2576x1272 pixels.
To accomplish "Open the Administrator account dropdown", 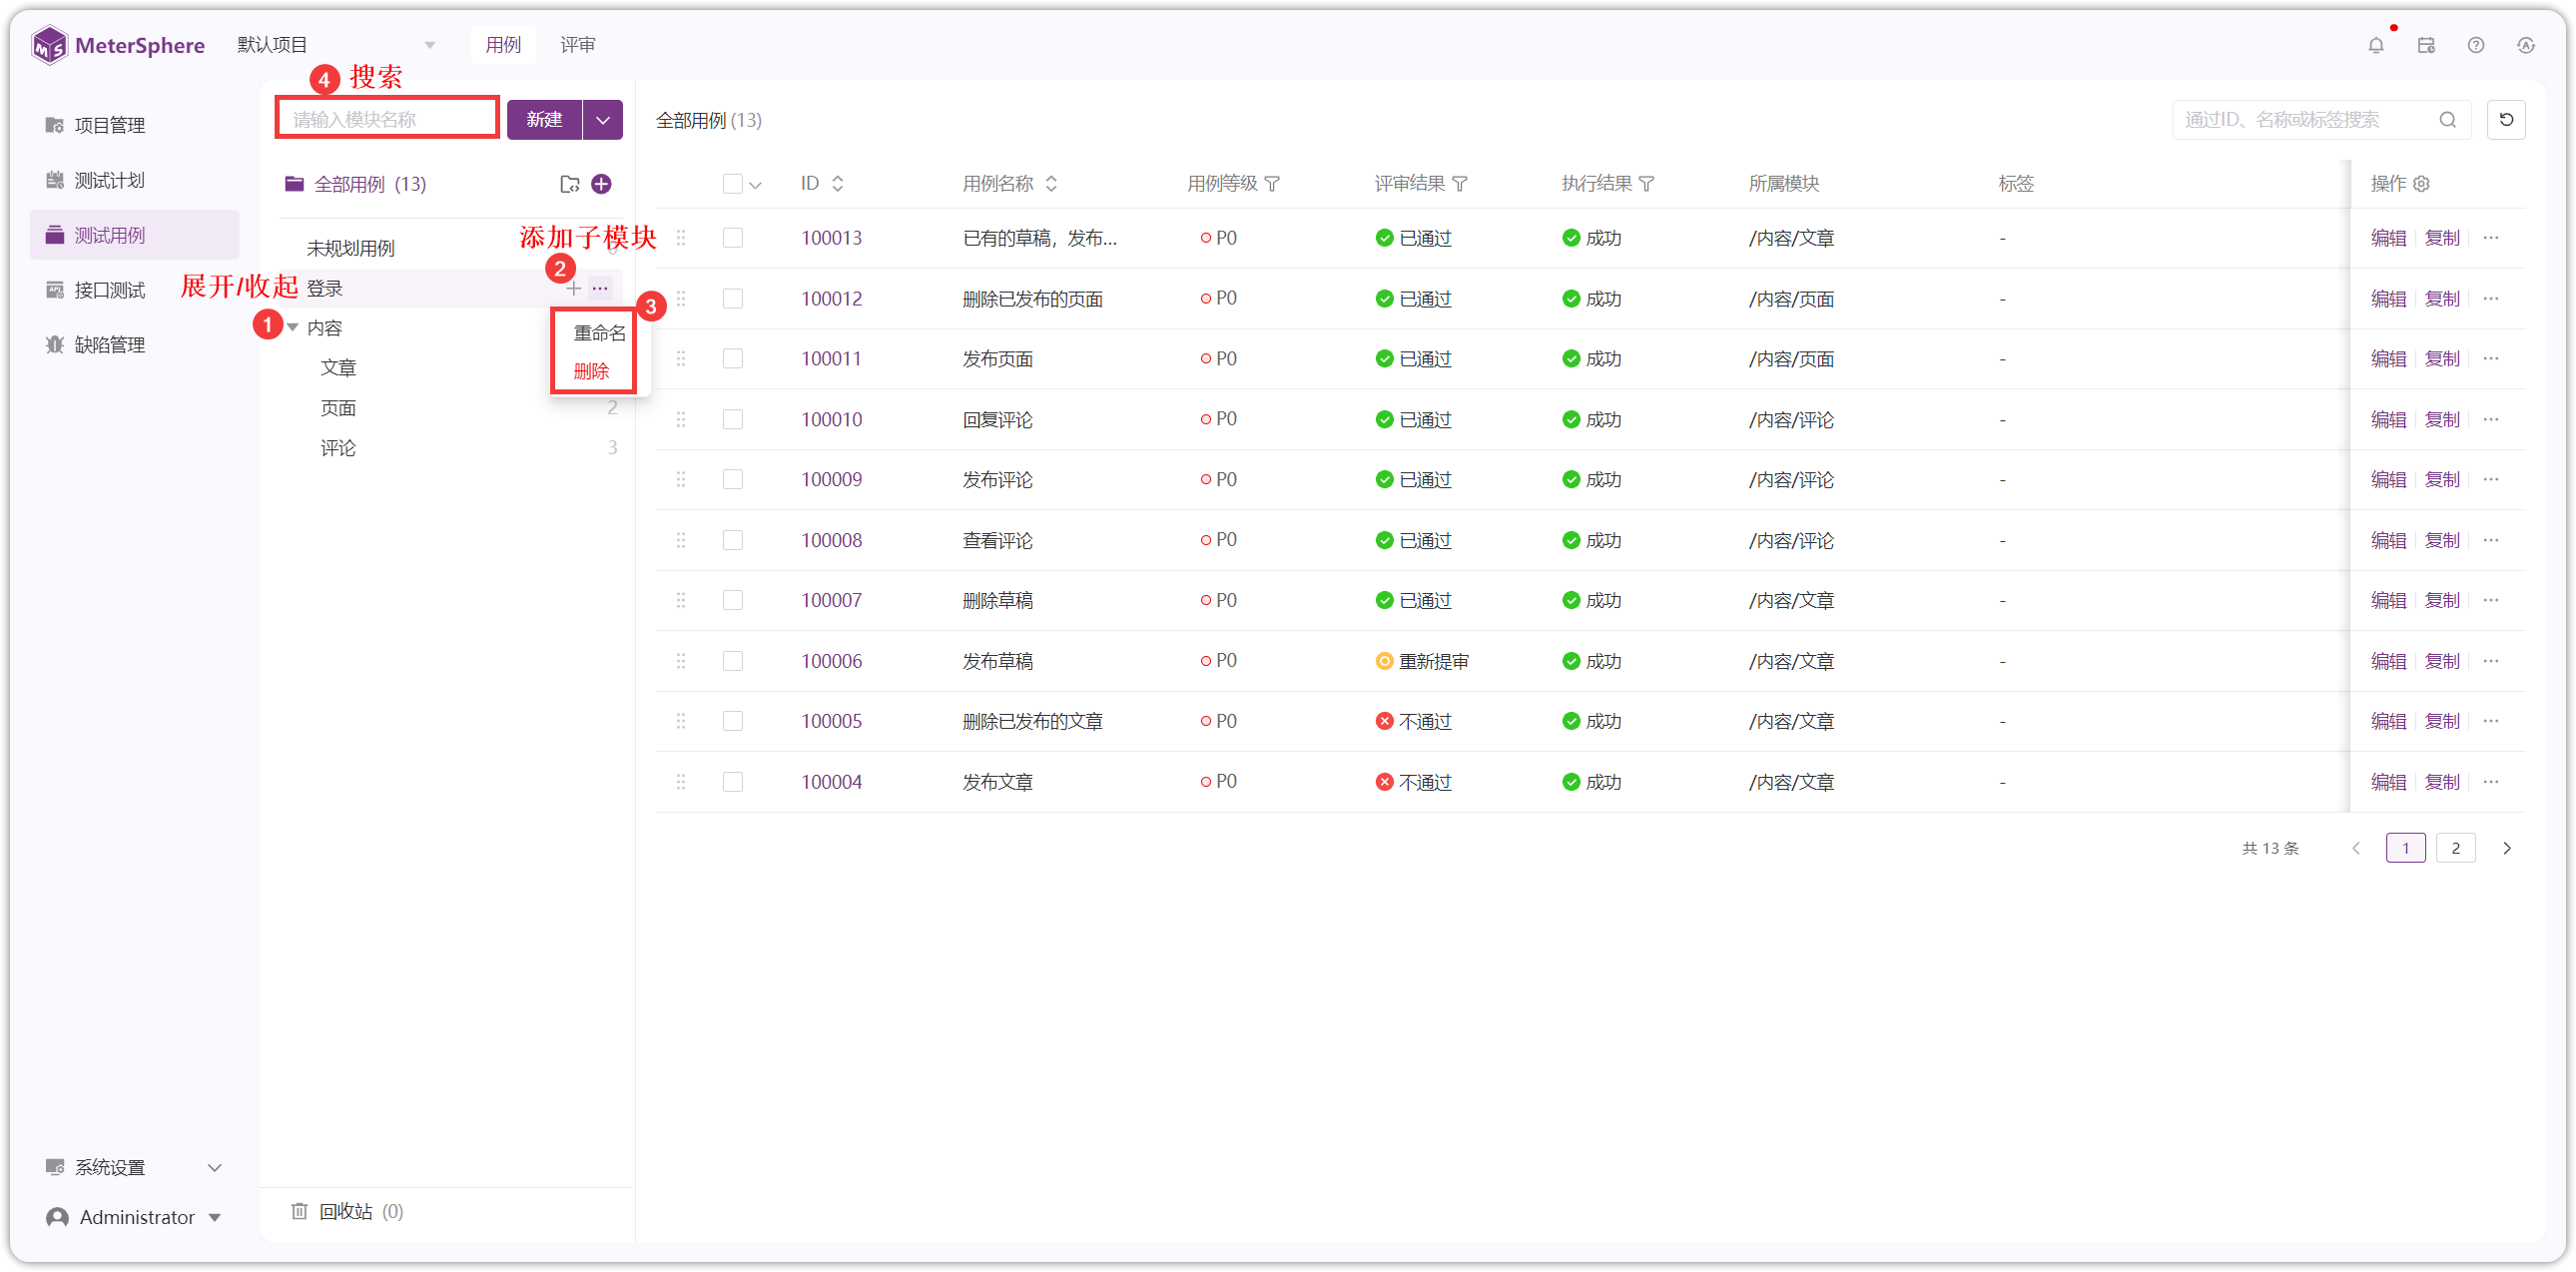I will click(x=134, y=1217).
